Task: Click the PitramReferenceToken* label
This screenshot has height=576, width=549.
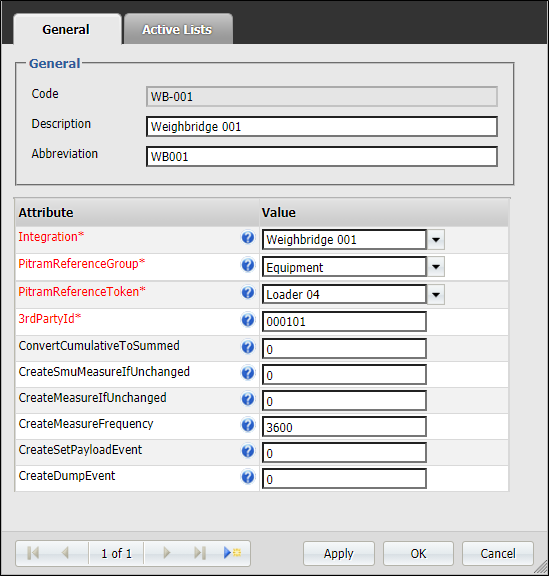Action: click(x=82, y=292)
